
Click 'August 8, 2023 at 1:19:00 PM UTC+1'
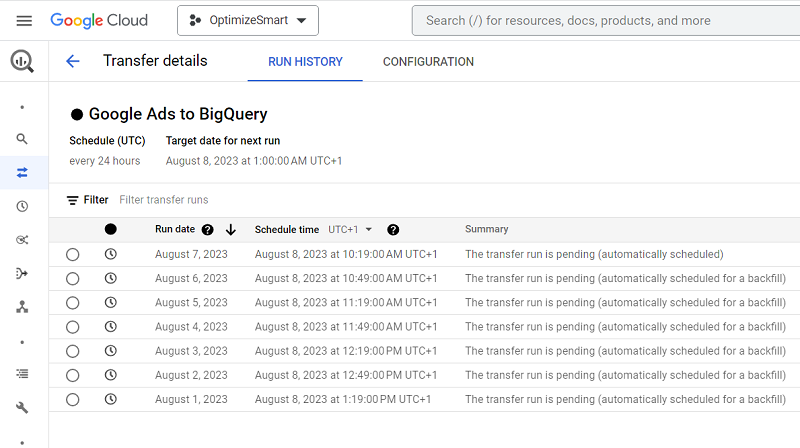point(343,400)
